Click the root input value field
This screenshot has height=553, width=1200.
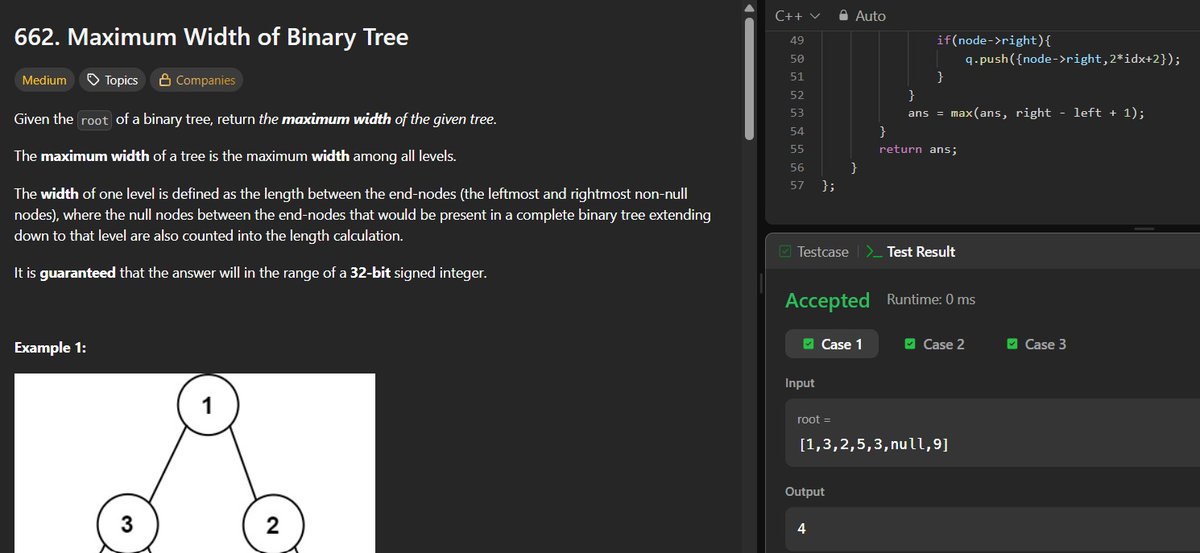(992, 431)
